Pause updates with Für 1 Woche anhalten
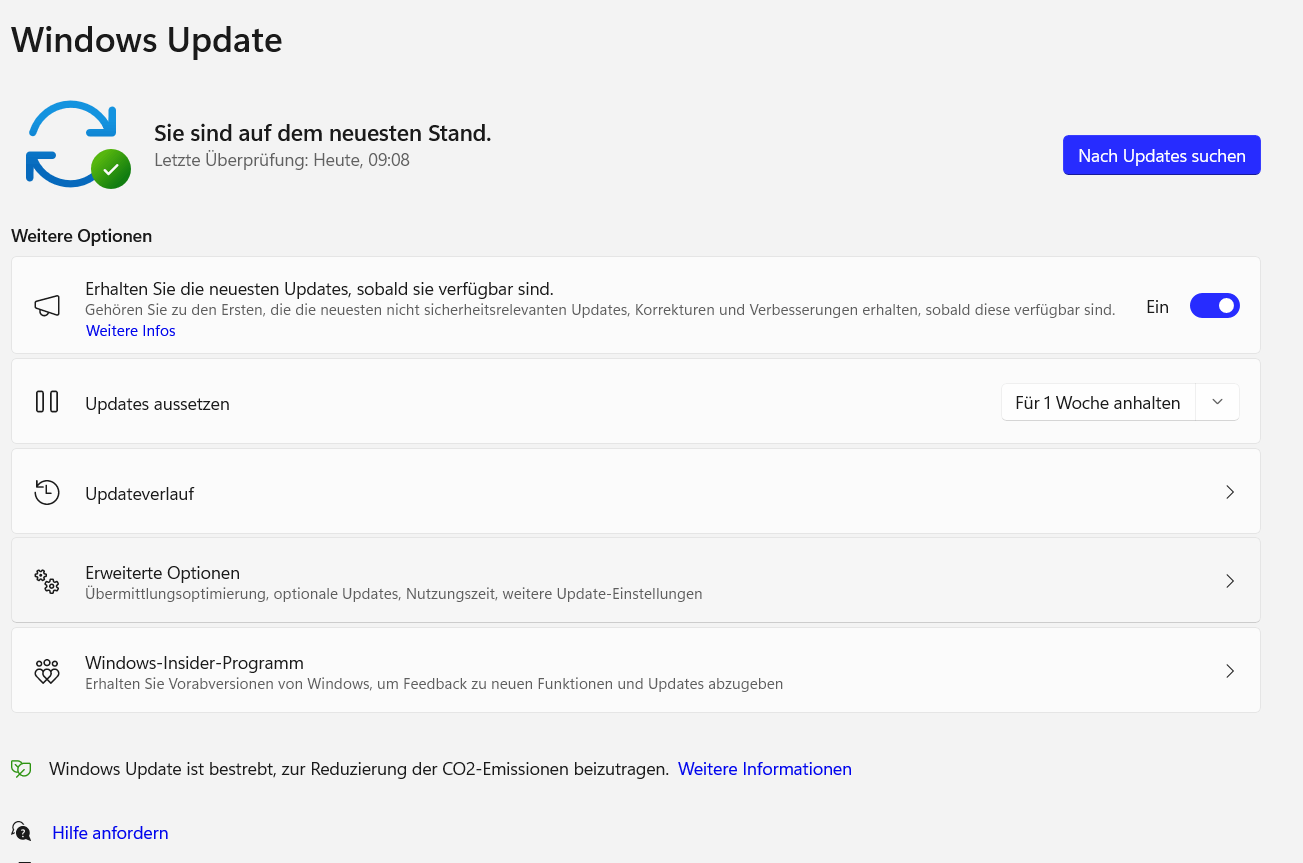 pos(1097,402)
